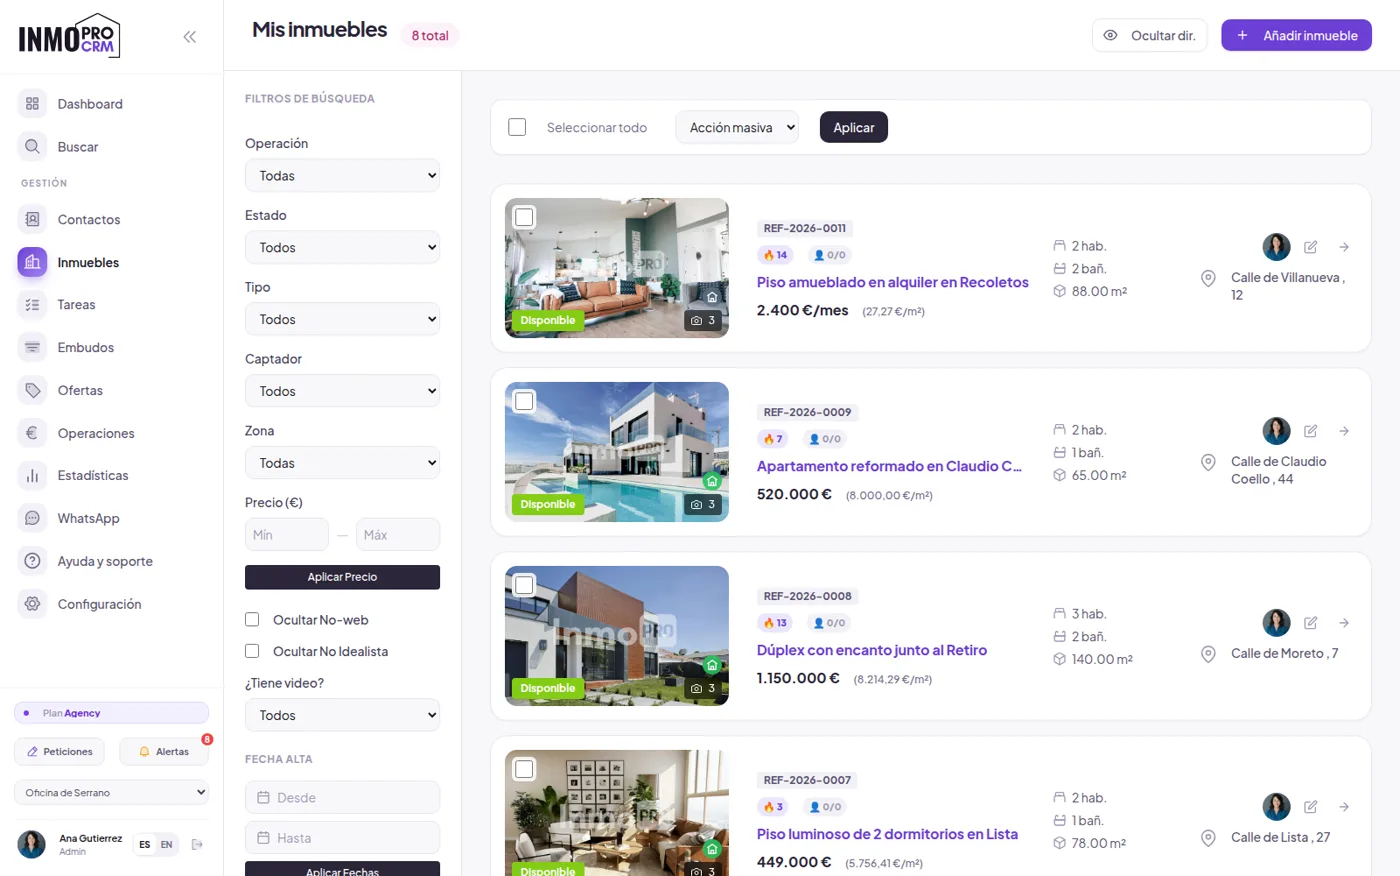1400x876 pixels.
Task: Select the REF-2026-0009 property checkbox
Action: coord(524,401)
